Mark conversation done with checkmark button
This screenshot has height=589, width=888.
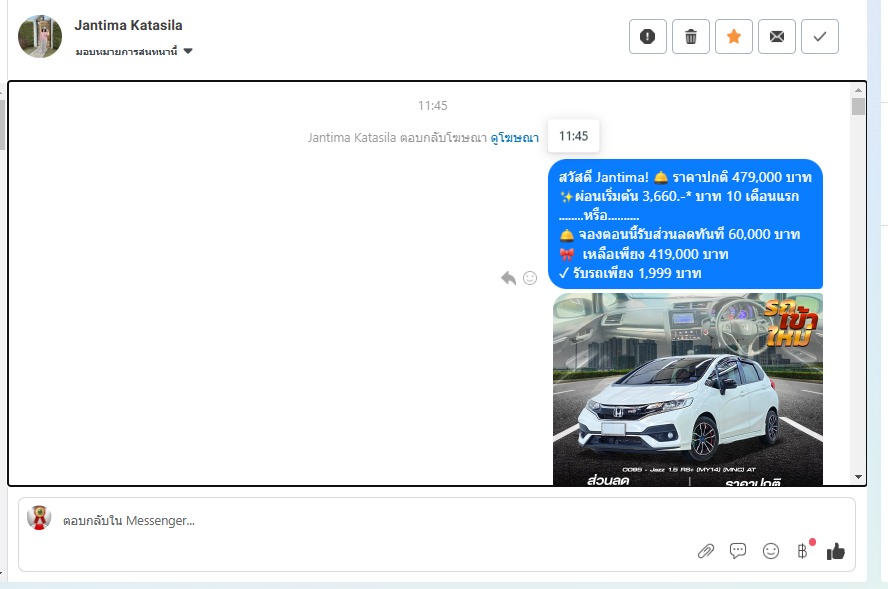819,37
